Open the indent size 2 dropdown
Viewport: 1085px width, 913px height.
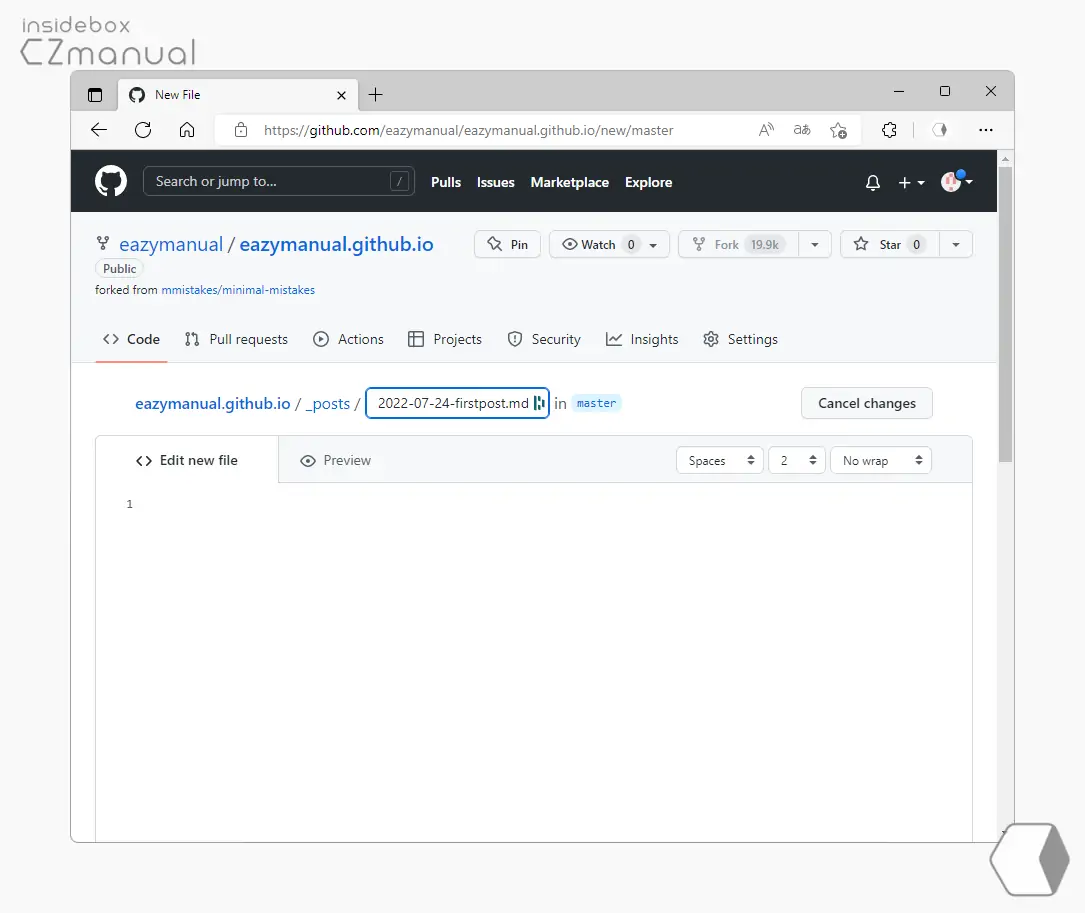797,460
